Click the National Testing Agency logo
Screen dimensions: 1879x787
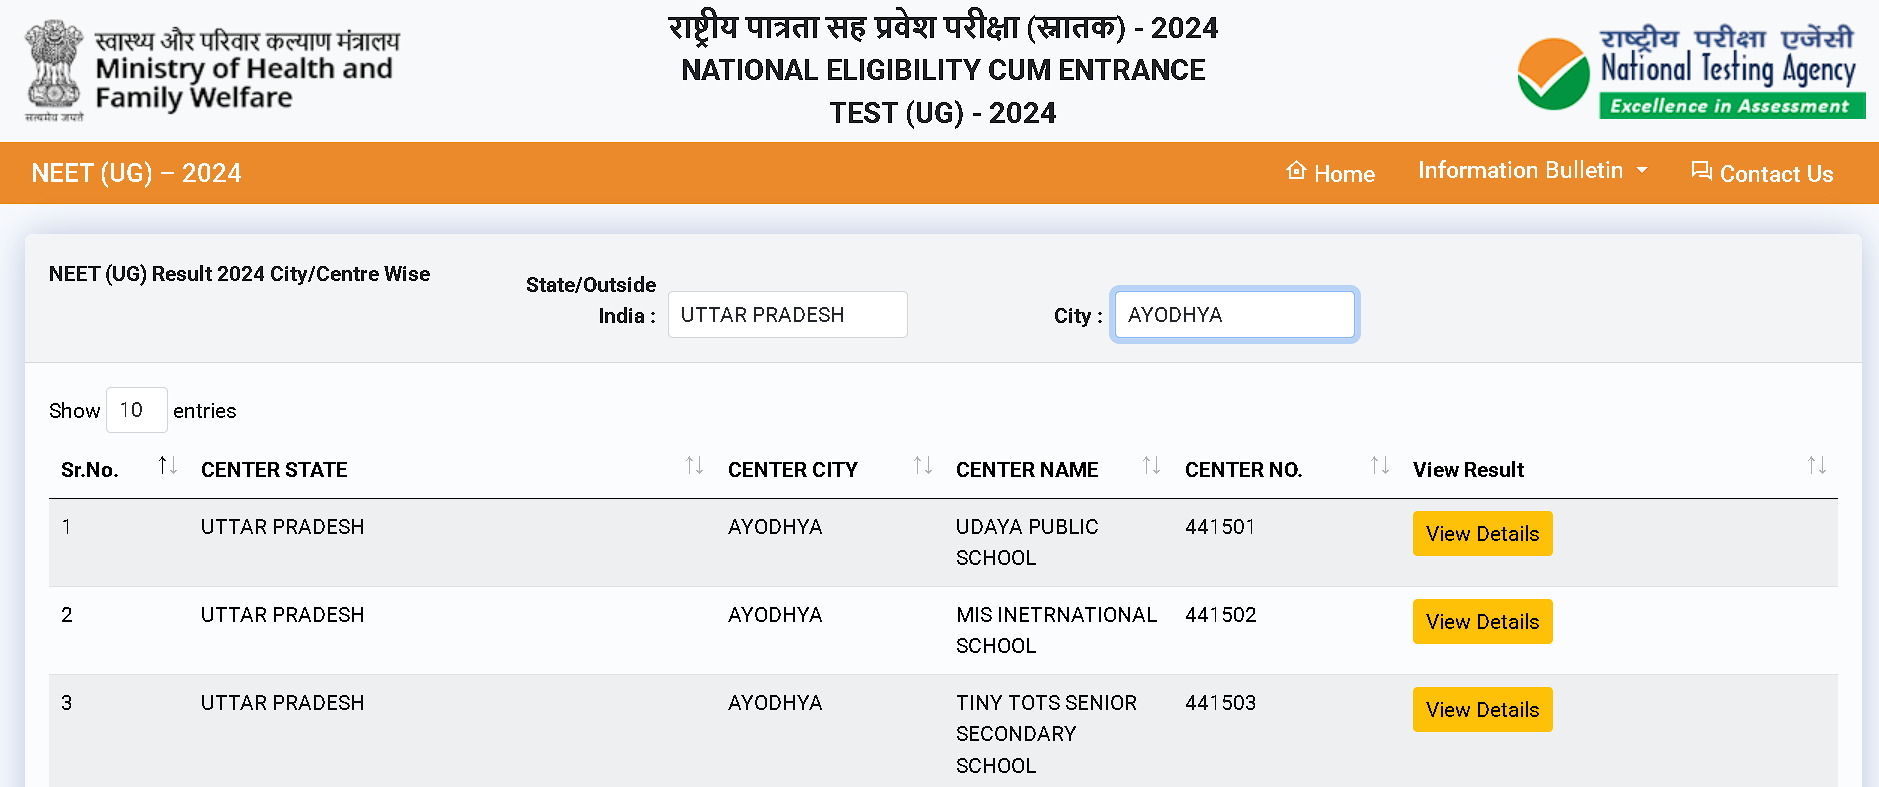pyautogui.click(x=1690, y=72)
